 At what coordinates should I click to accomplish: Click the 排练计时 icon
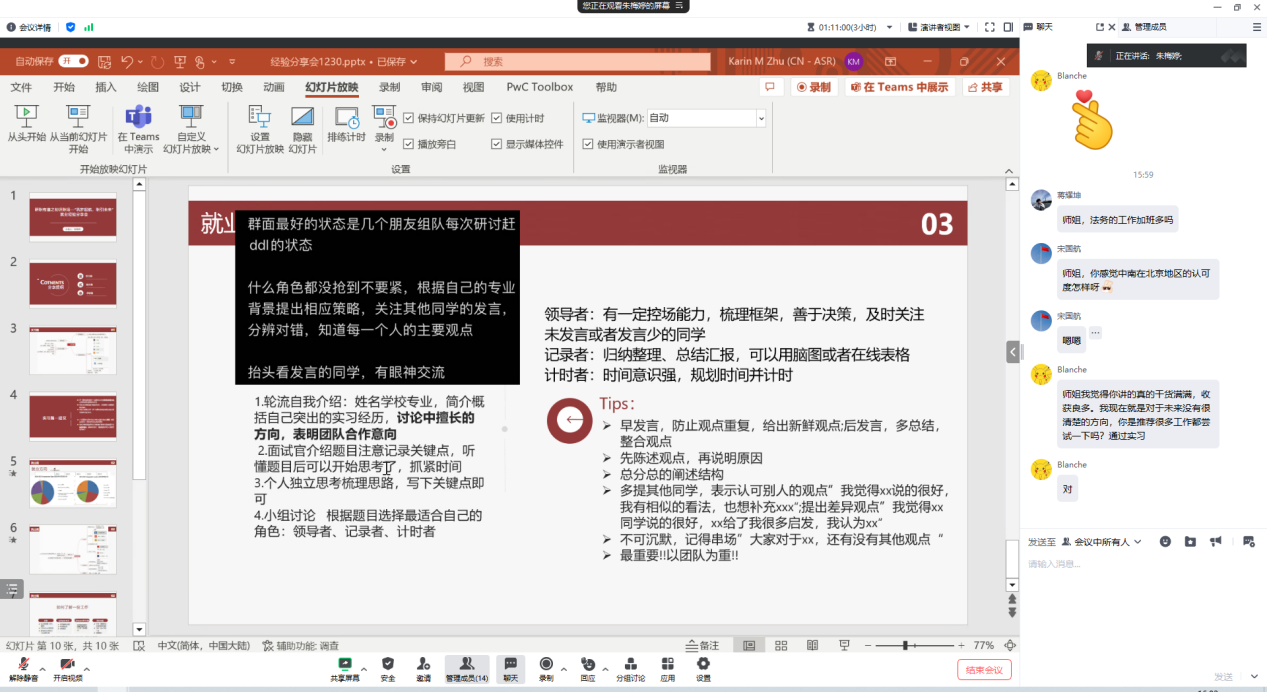click(346, 118)
